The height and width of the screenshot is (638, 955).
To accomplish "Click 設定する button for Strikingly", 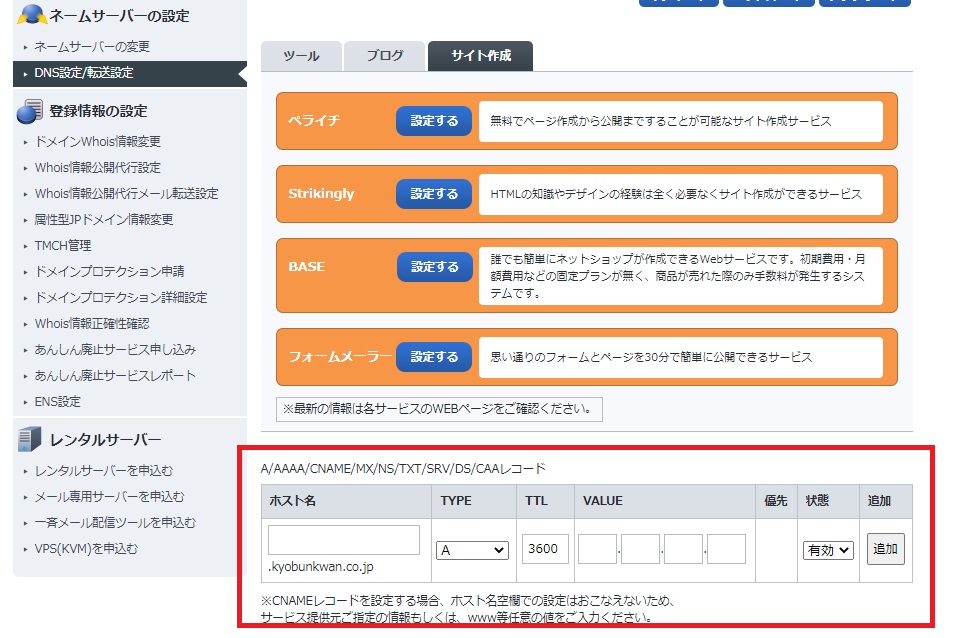I will pos(434,194).
